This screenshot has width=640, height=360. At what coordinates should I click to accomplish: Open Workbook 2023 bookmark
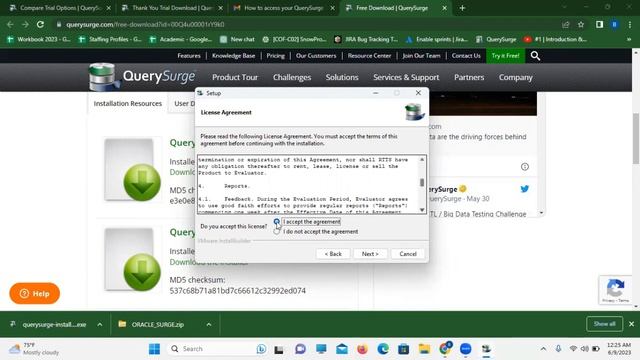(x=39, y=40)
